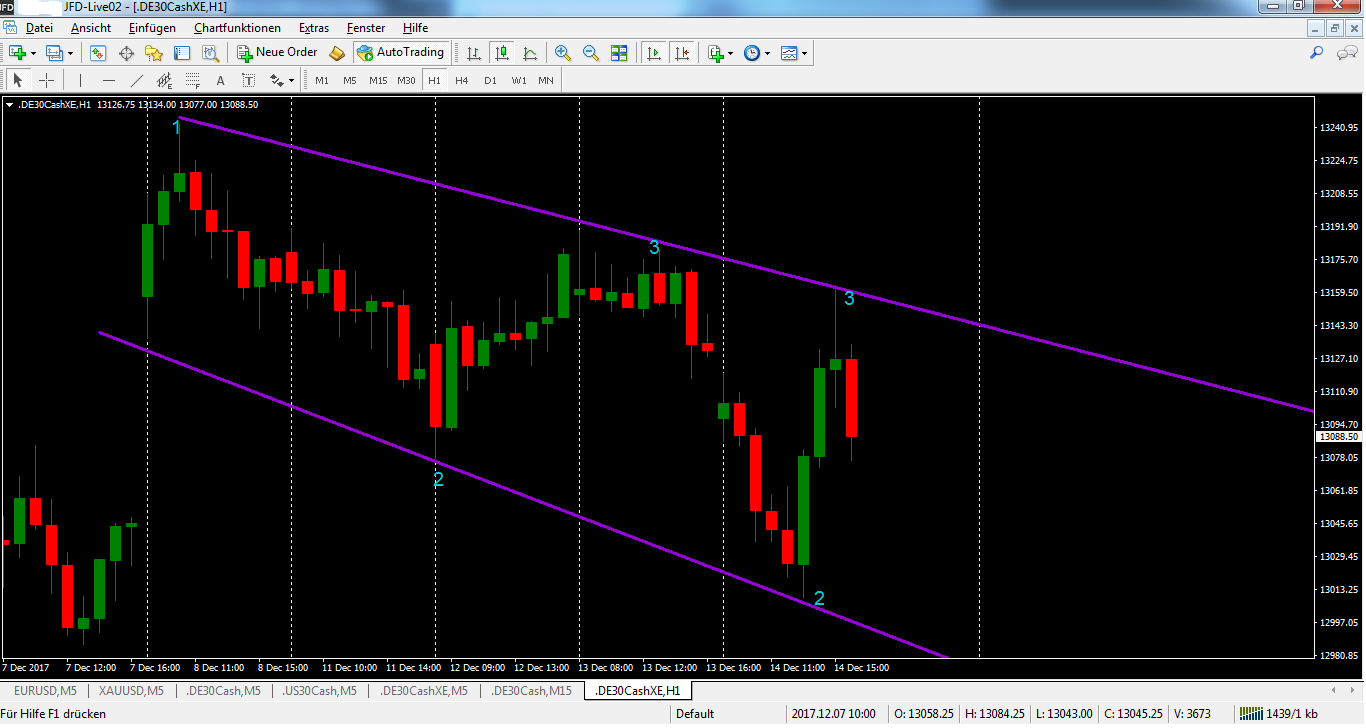Viewport: 1366px width, 728px height.
Task: Select the crosshair tool
Action: [x=46, y=80]
